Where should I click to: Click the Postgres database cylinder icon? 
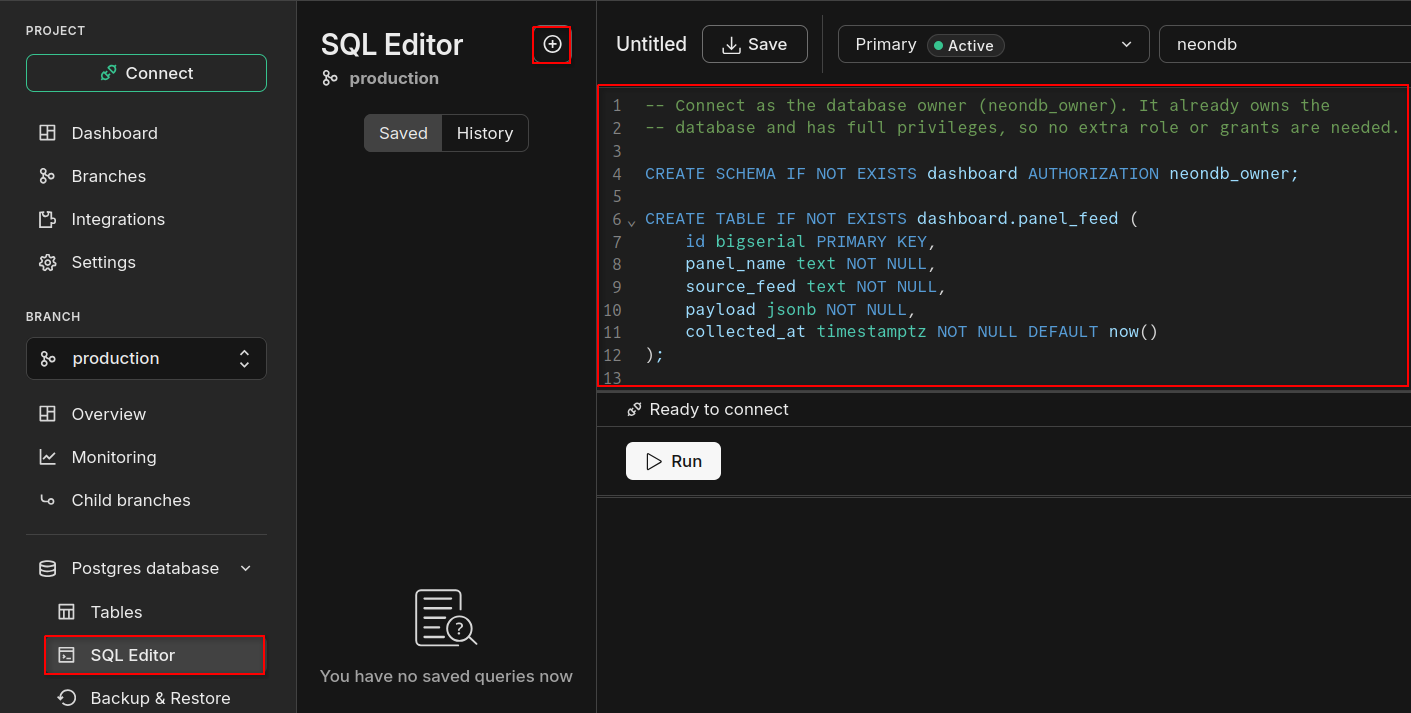click(47, 568)
